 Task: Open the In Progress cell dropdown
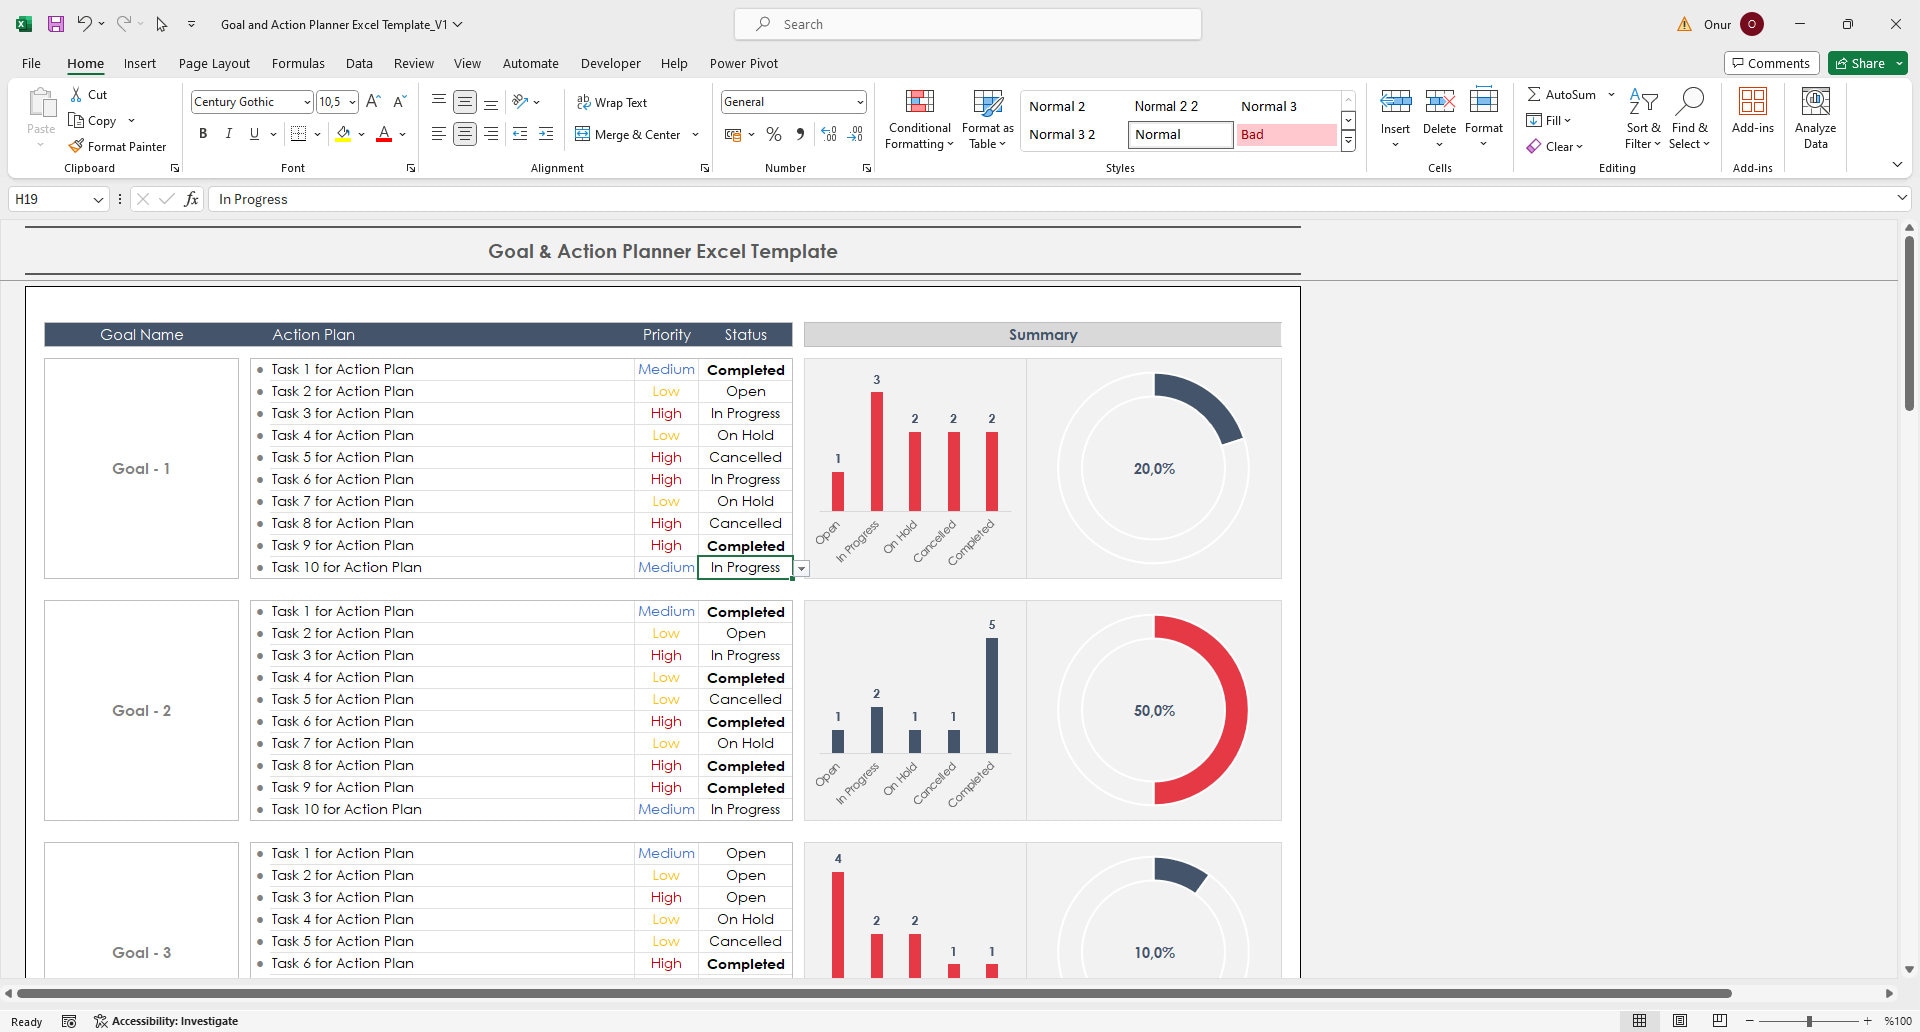[801, 567]
